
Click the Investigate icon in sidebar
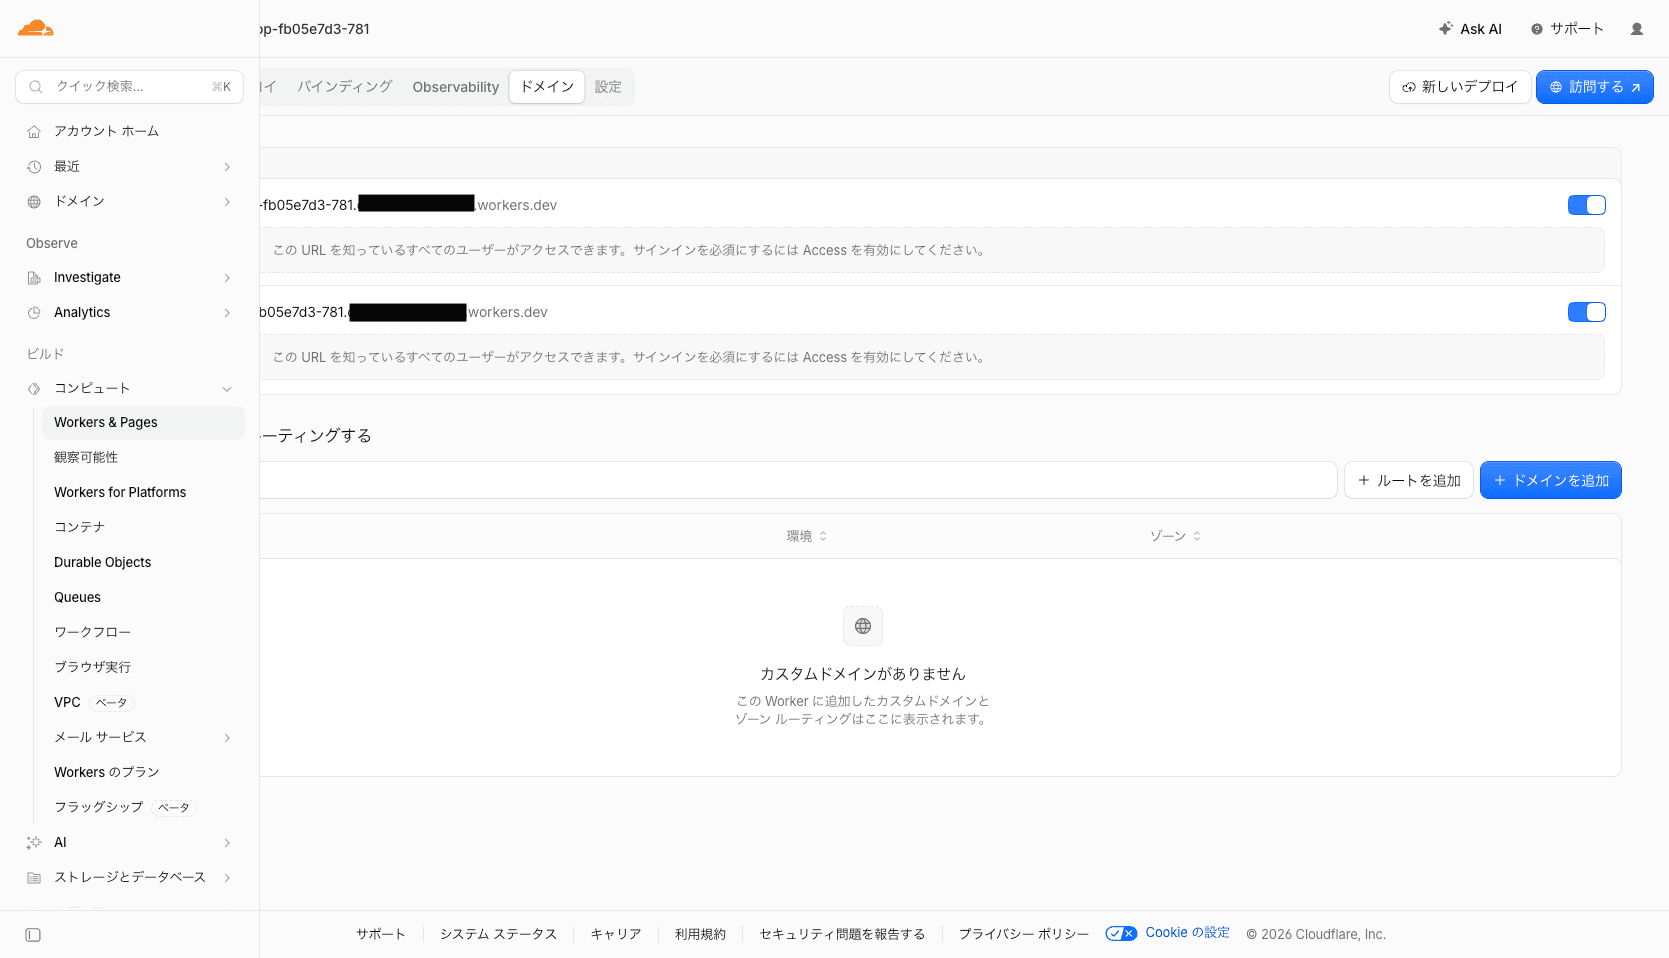[34, 277]
